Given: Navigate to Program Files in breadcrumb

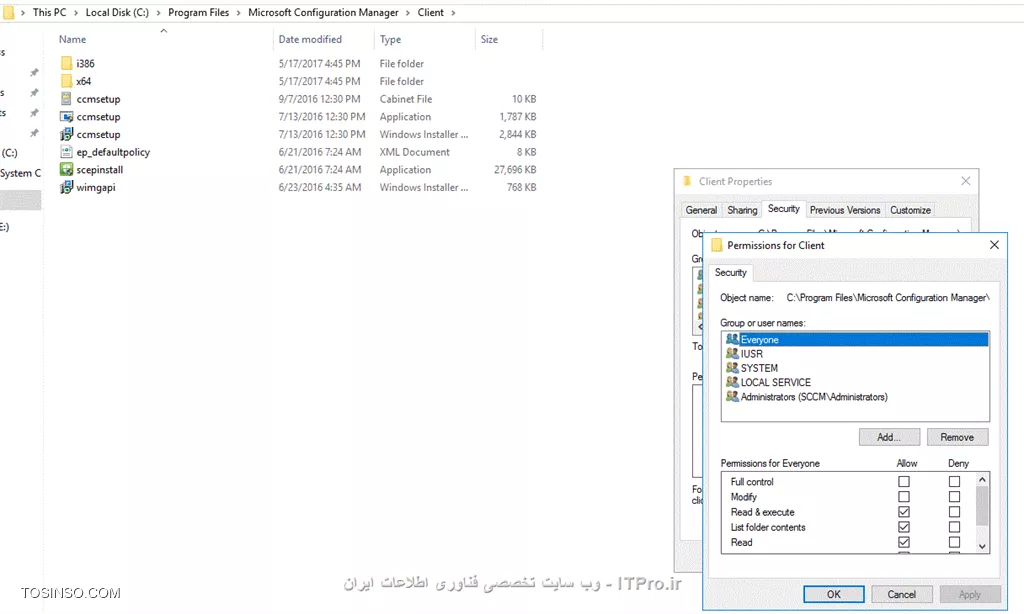Looking at the screenshot, I should (x=199, y=12).
